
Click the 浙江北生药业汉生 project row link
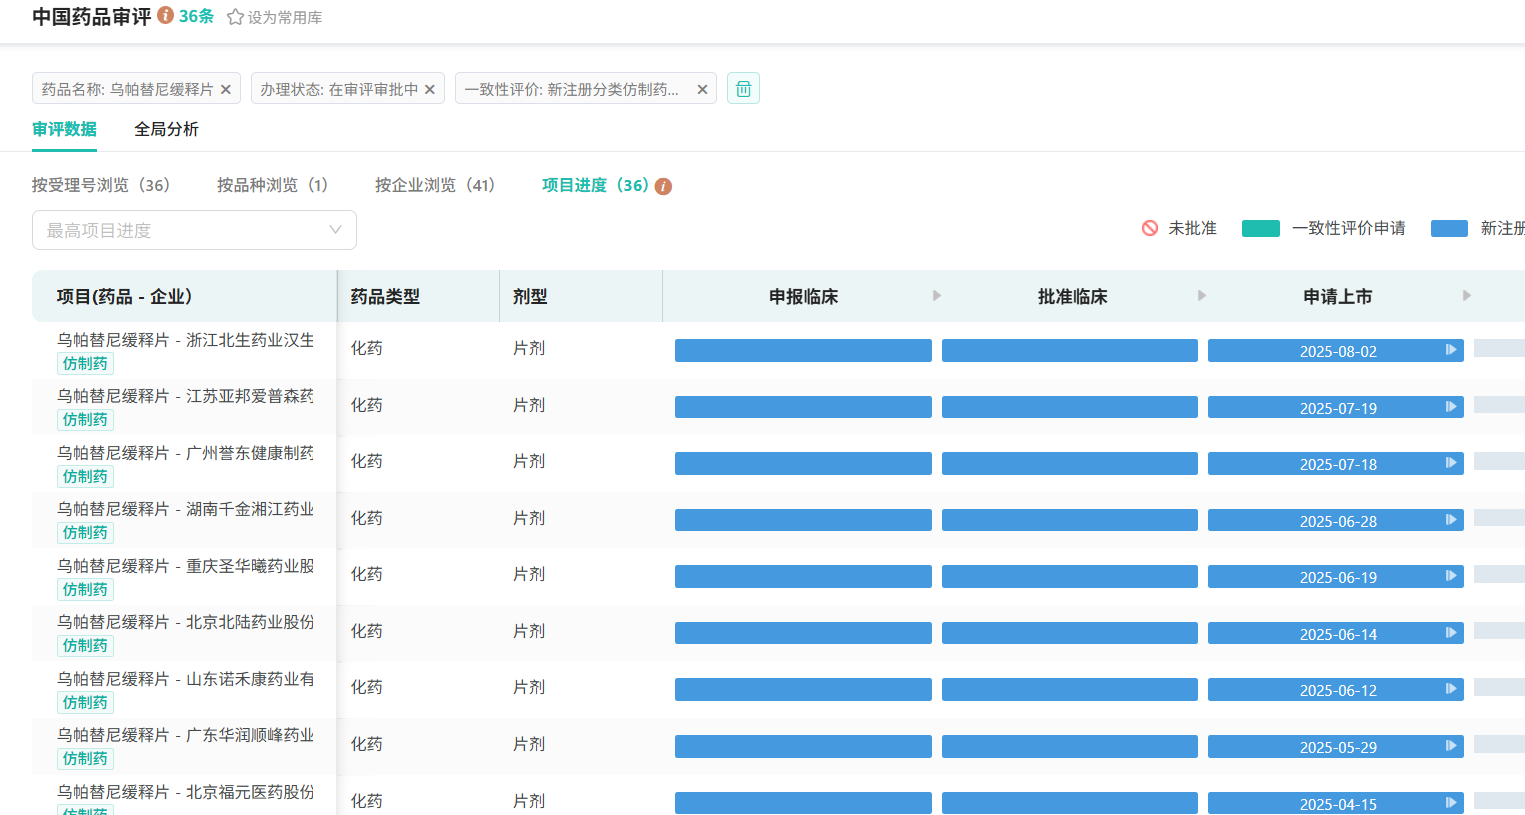tap(185, 340)
